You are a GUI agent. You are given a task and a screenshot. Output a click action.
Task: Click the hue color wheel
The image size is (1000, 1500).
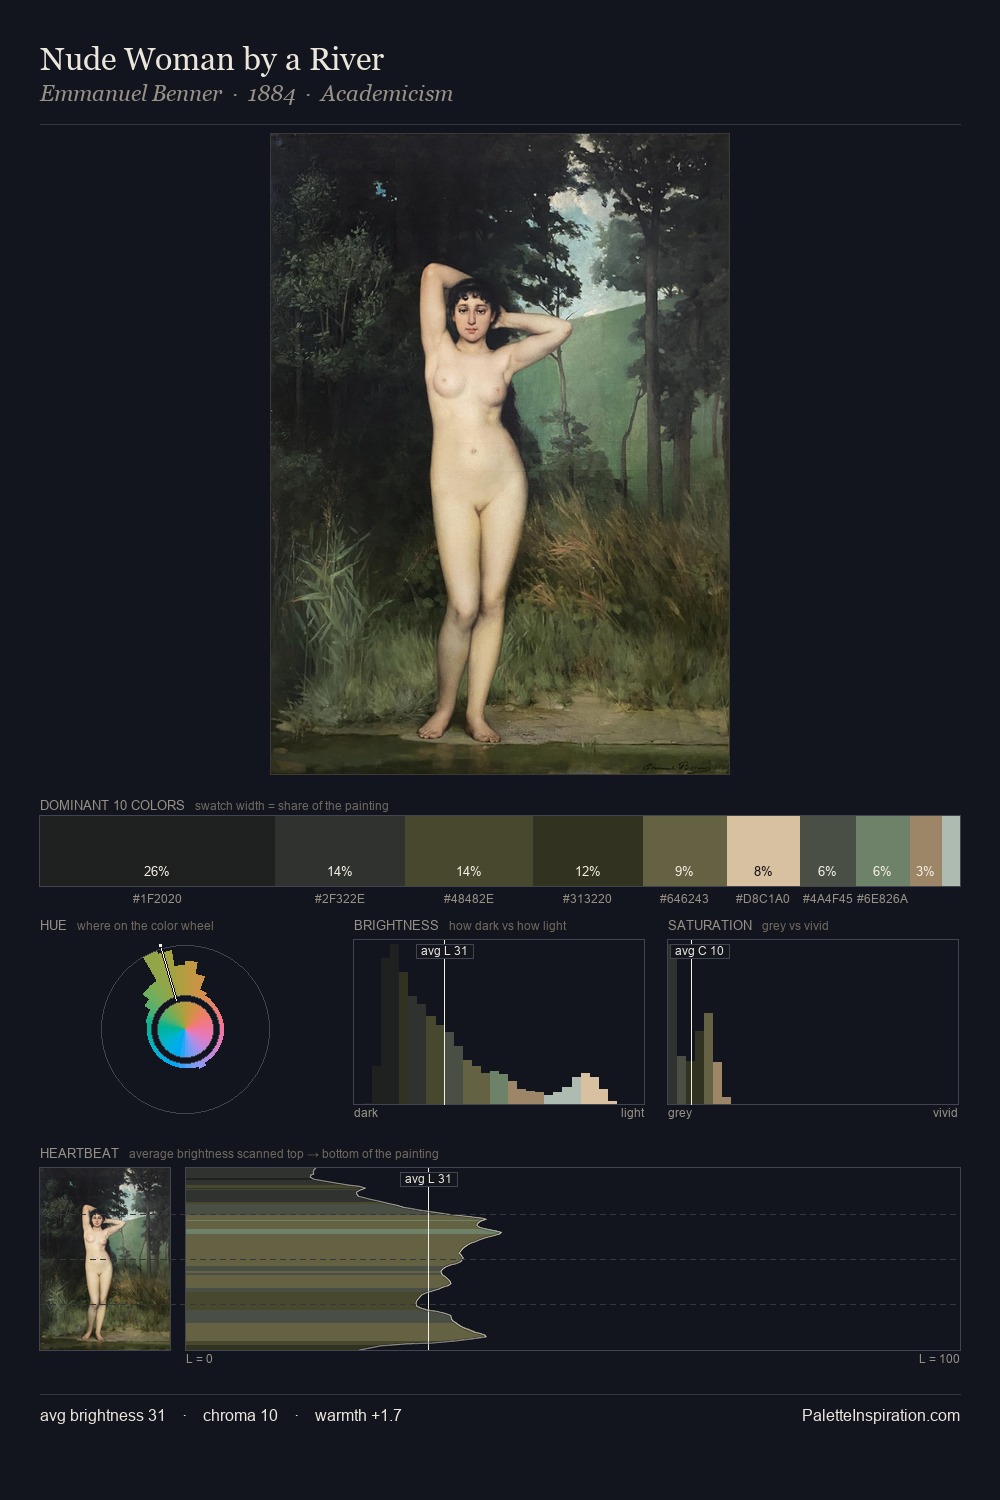[x=185, y=1029]
